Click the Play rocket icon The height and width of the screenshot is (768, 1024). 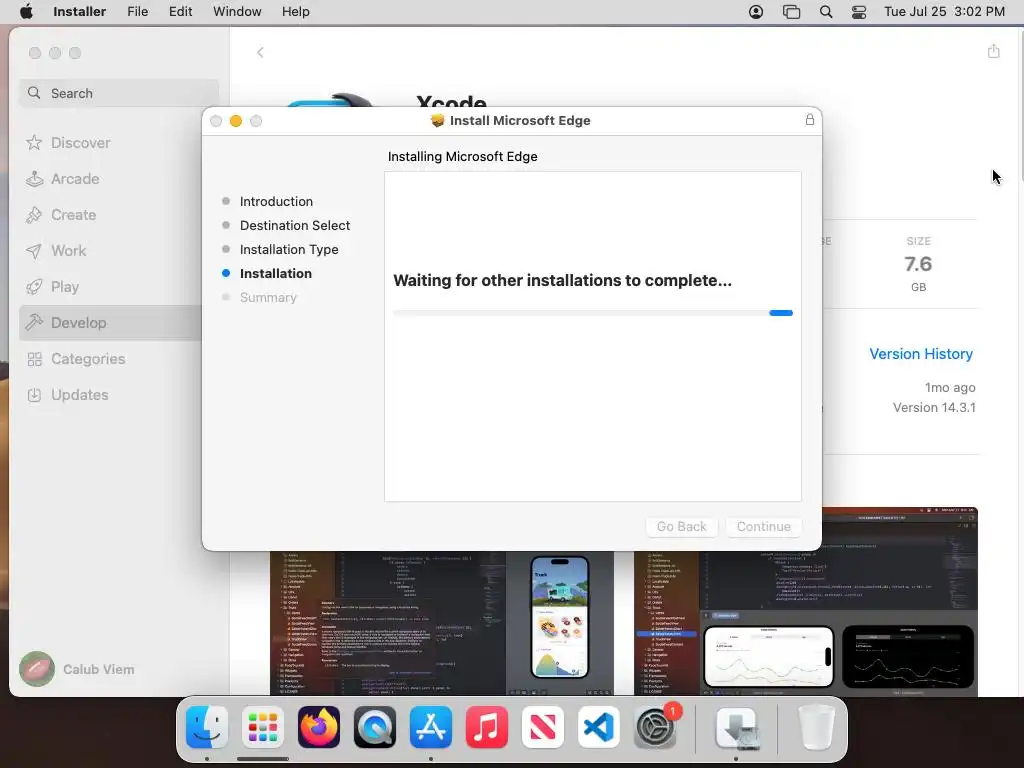pyautogui.click(x=34, y=287)
